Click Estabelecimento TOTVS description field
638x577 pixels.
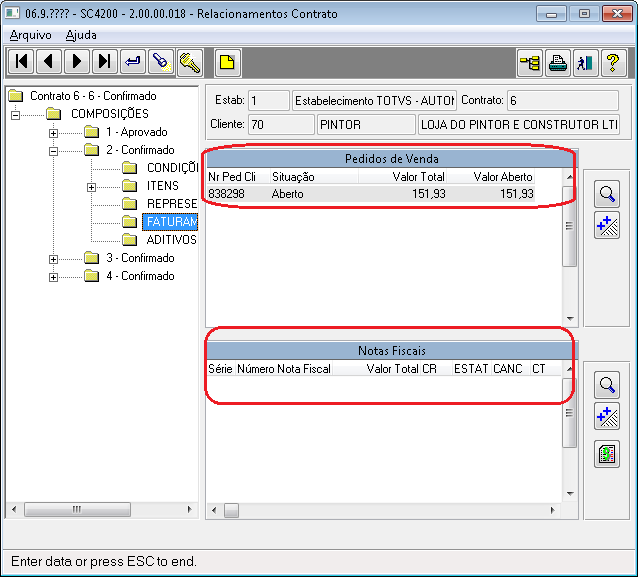374,101
